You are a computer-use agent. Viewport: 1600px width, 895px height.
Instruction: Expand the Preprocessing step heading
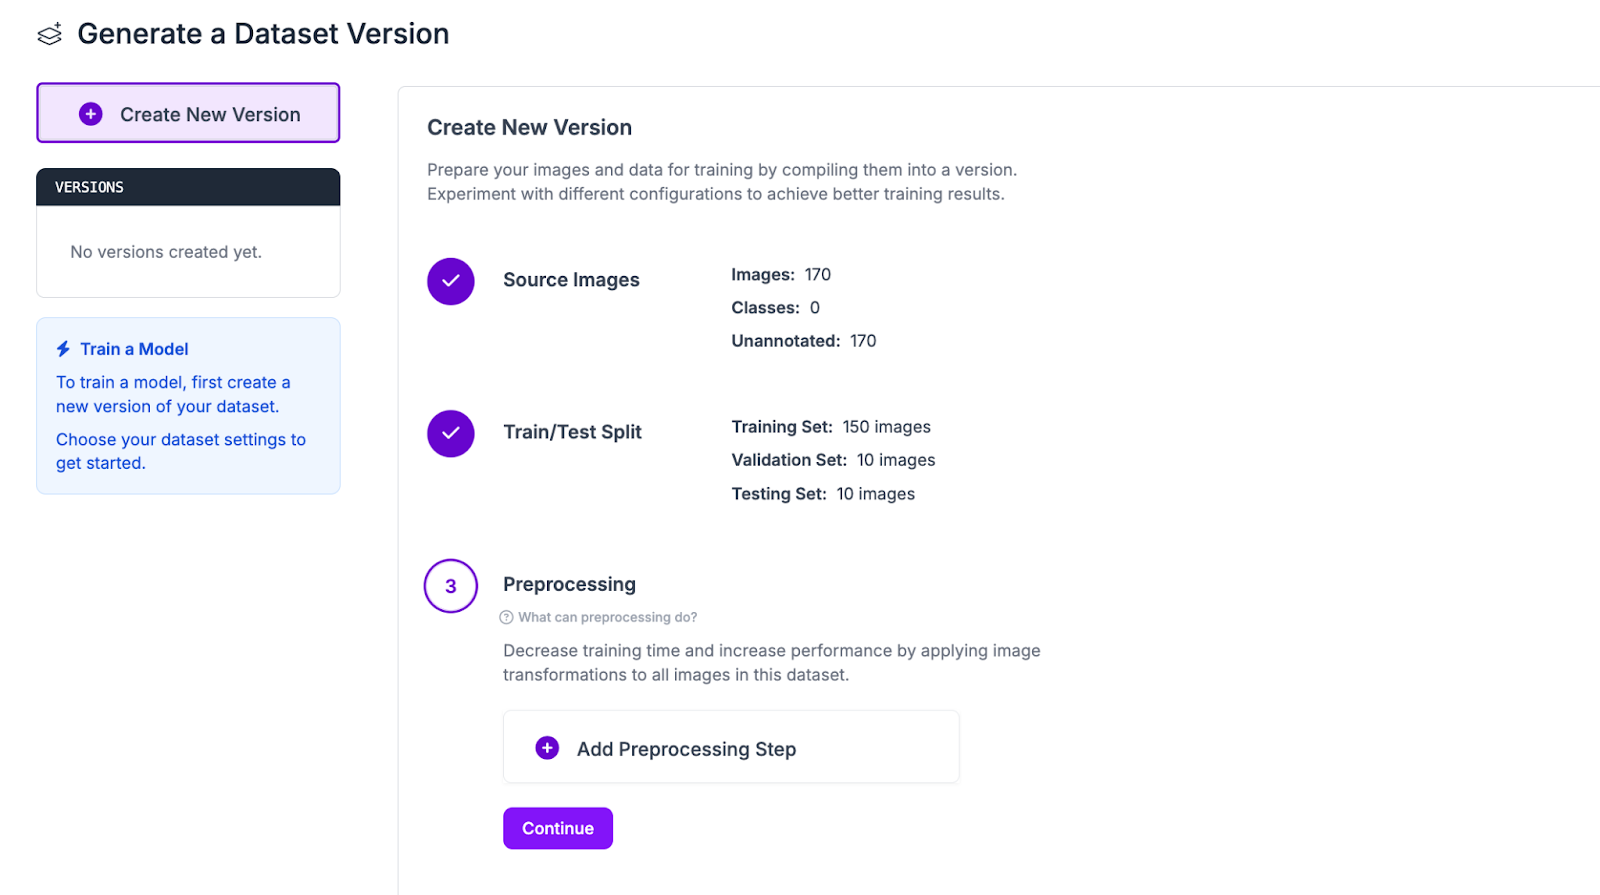[569, 584]
